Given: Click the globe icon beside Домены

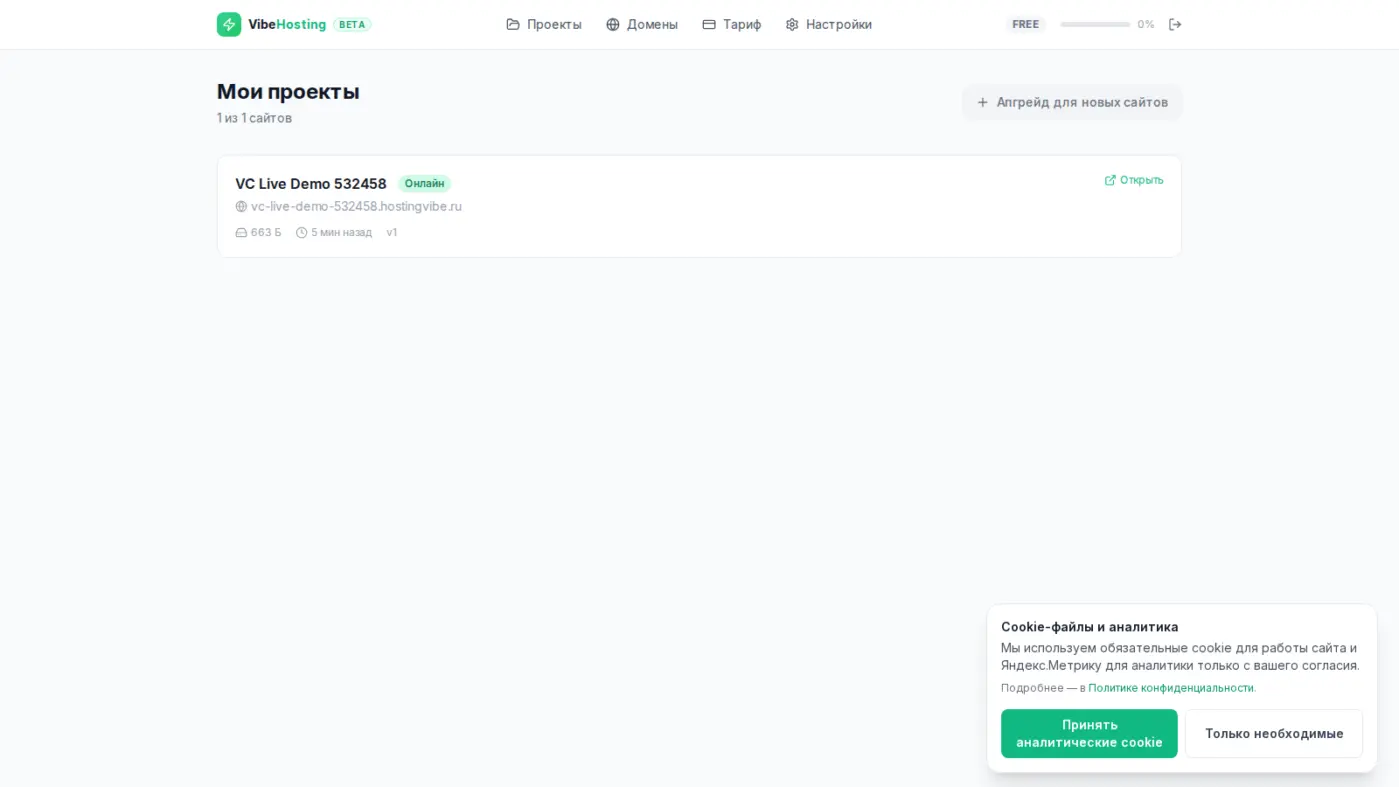Looking at the screenshot, I should 613,24.
